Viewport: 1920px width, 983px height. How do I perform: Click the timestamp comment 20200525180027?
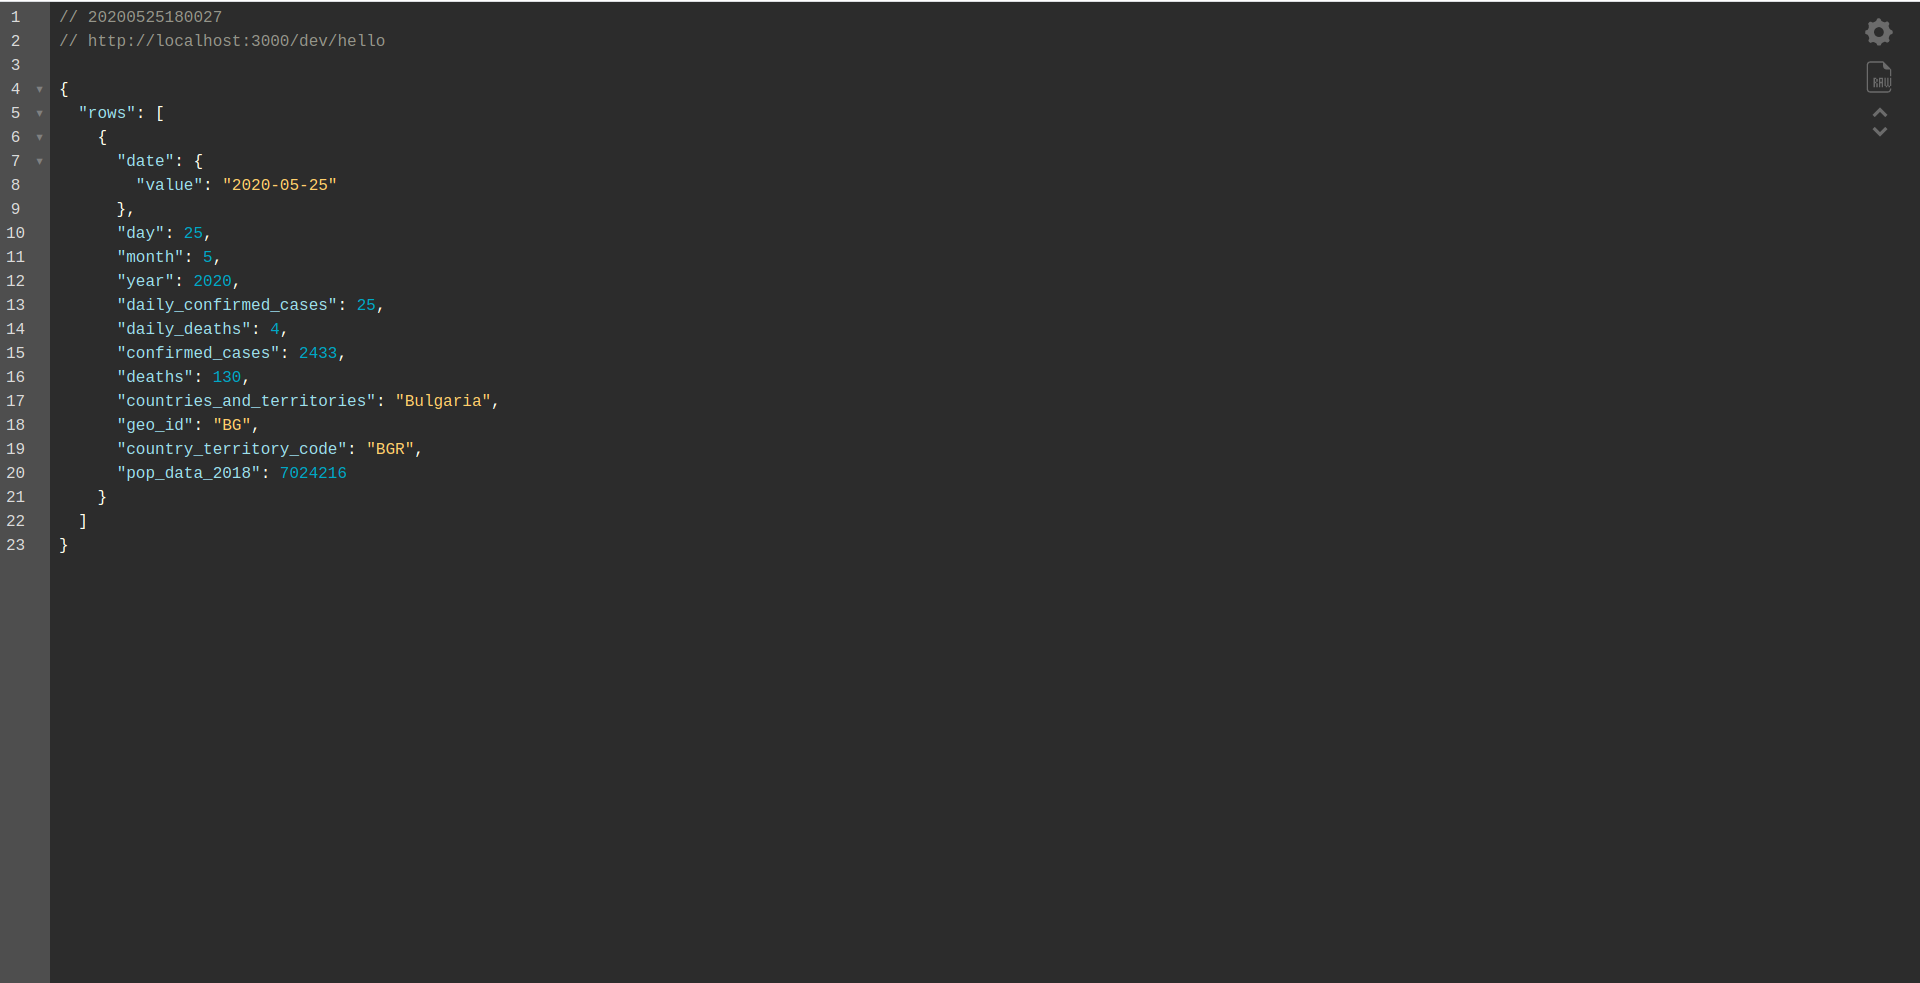155,17
